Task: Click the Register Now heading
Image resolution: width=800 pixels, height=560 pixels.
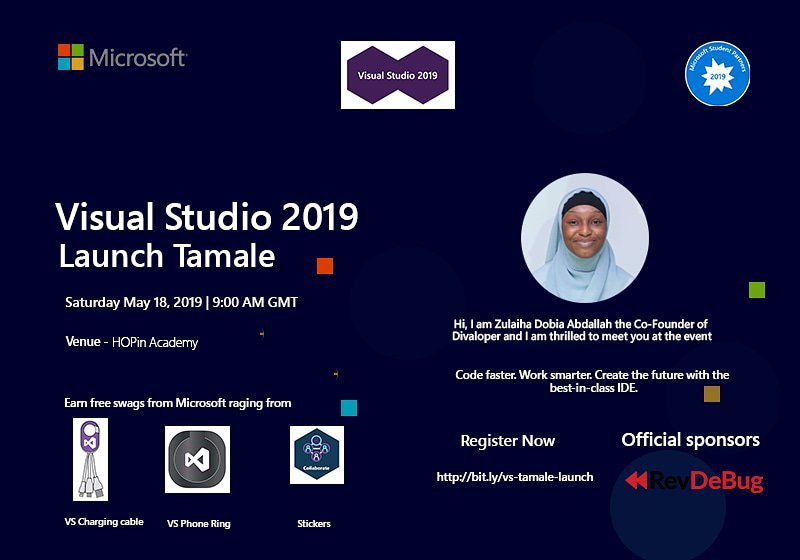Action: pos(508,441)
